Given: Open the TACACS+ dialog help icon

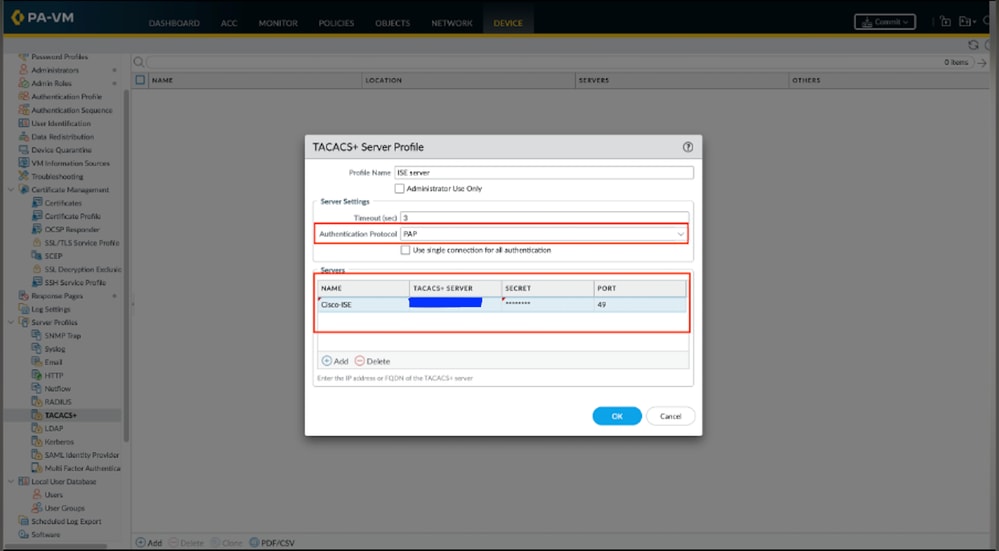Looking at the screenshot, I should click(x=687, y=147).
